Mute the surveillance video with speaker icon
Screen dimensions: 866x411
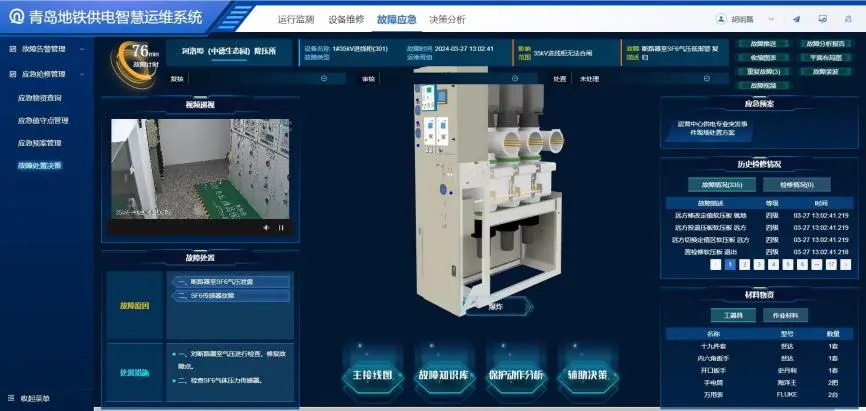pos(266,228)
